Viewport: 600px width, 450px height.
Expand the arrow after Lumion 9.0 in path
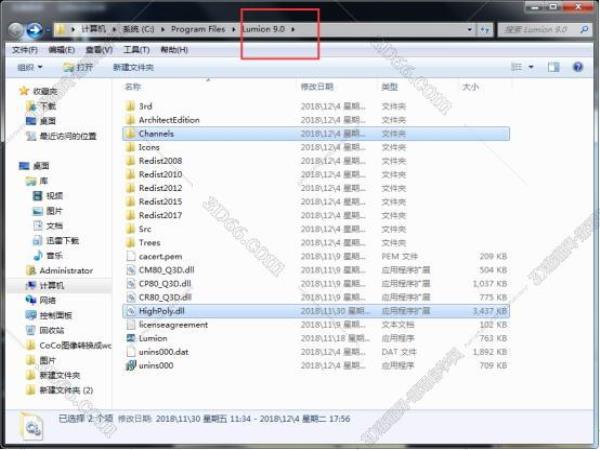(x=293, y=29)
